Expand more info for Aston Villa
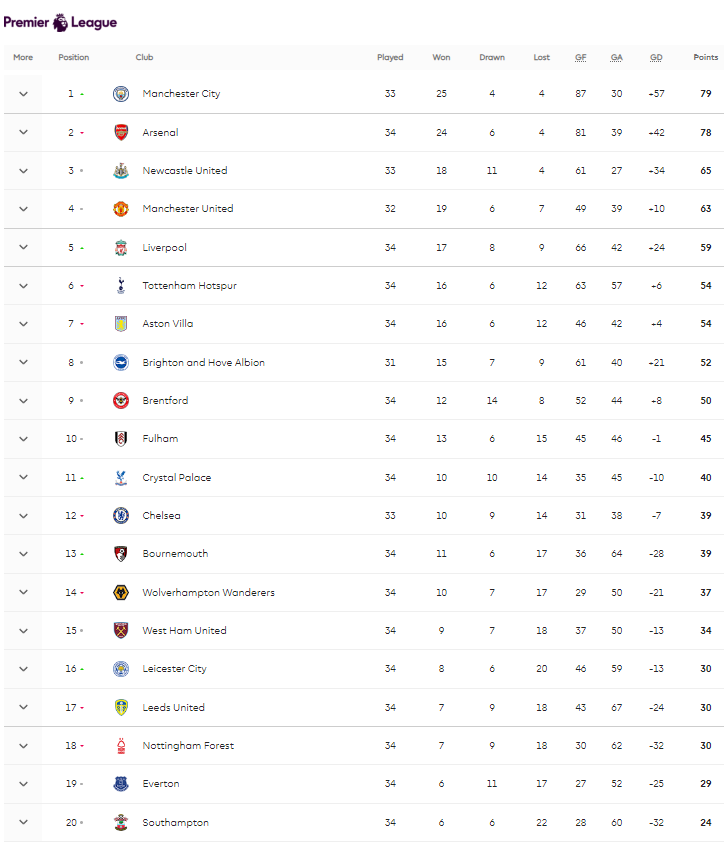 [23, 324]
